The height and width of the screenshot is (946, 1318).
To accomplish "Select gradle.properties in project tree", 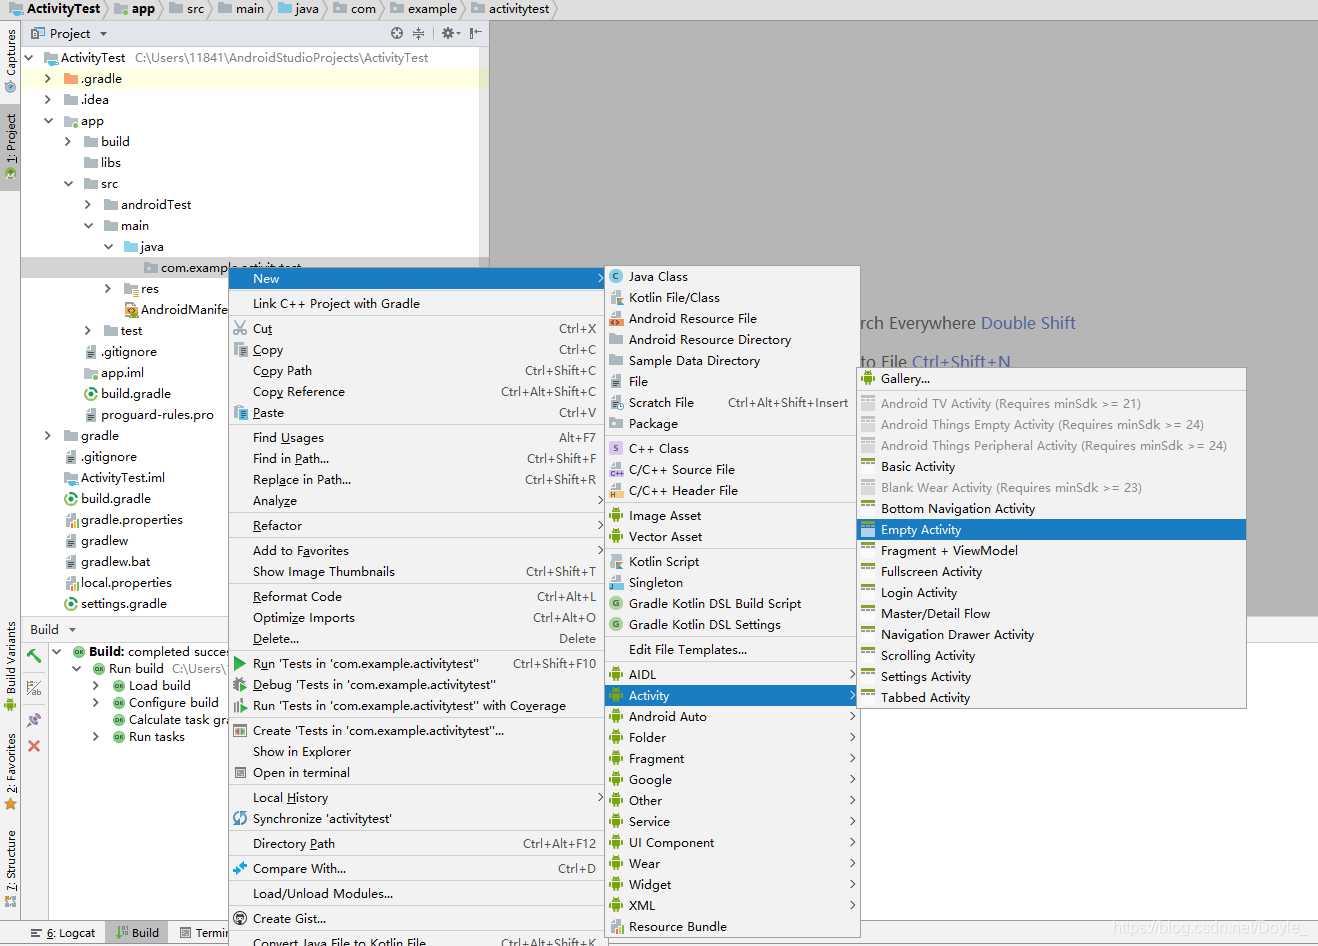I will pos(131,520).
